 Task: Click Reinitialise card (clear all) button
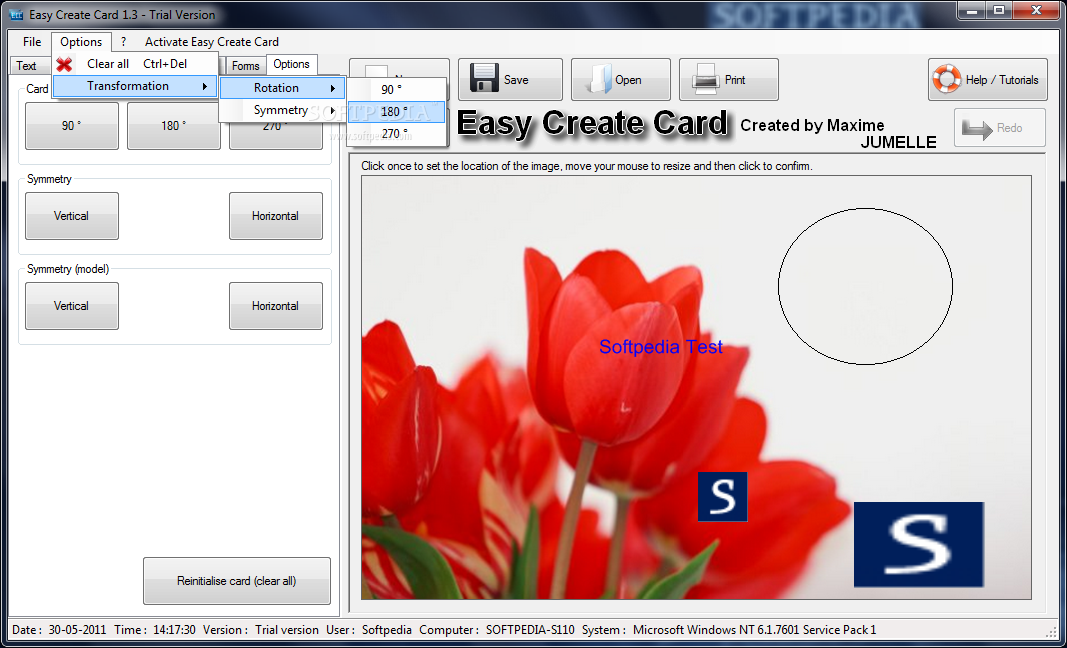click(237, 581)
